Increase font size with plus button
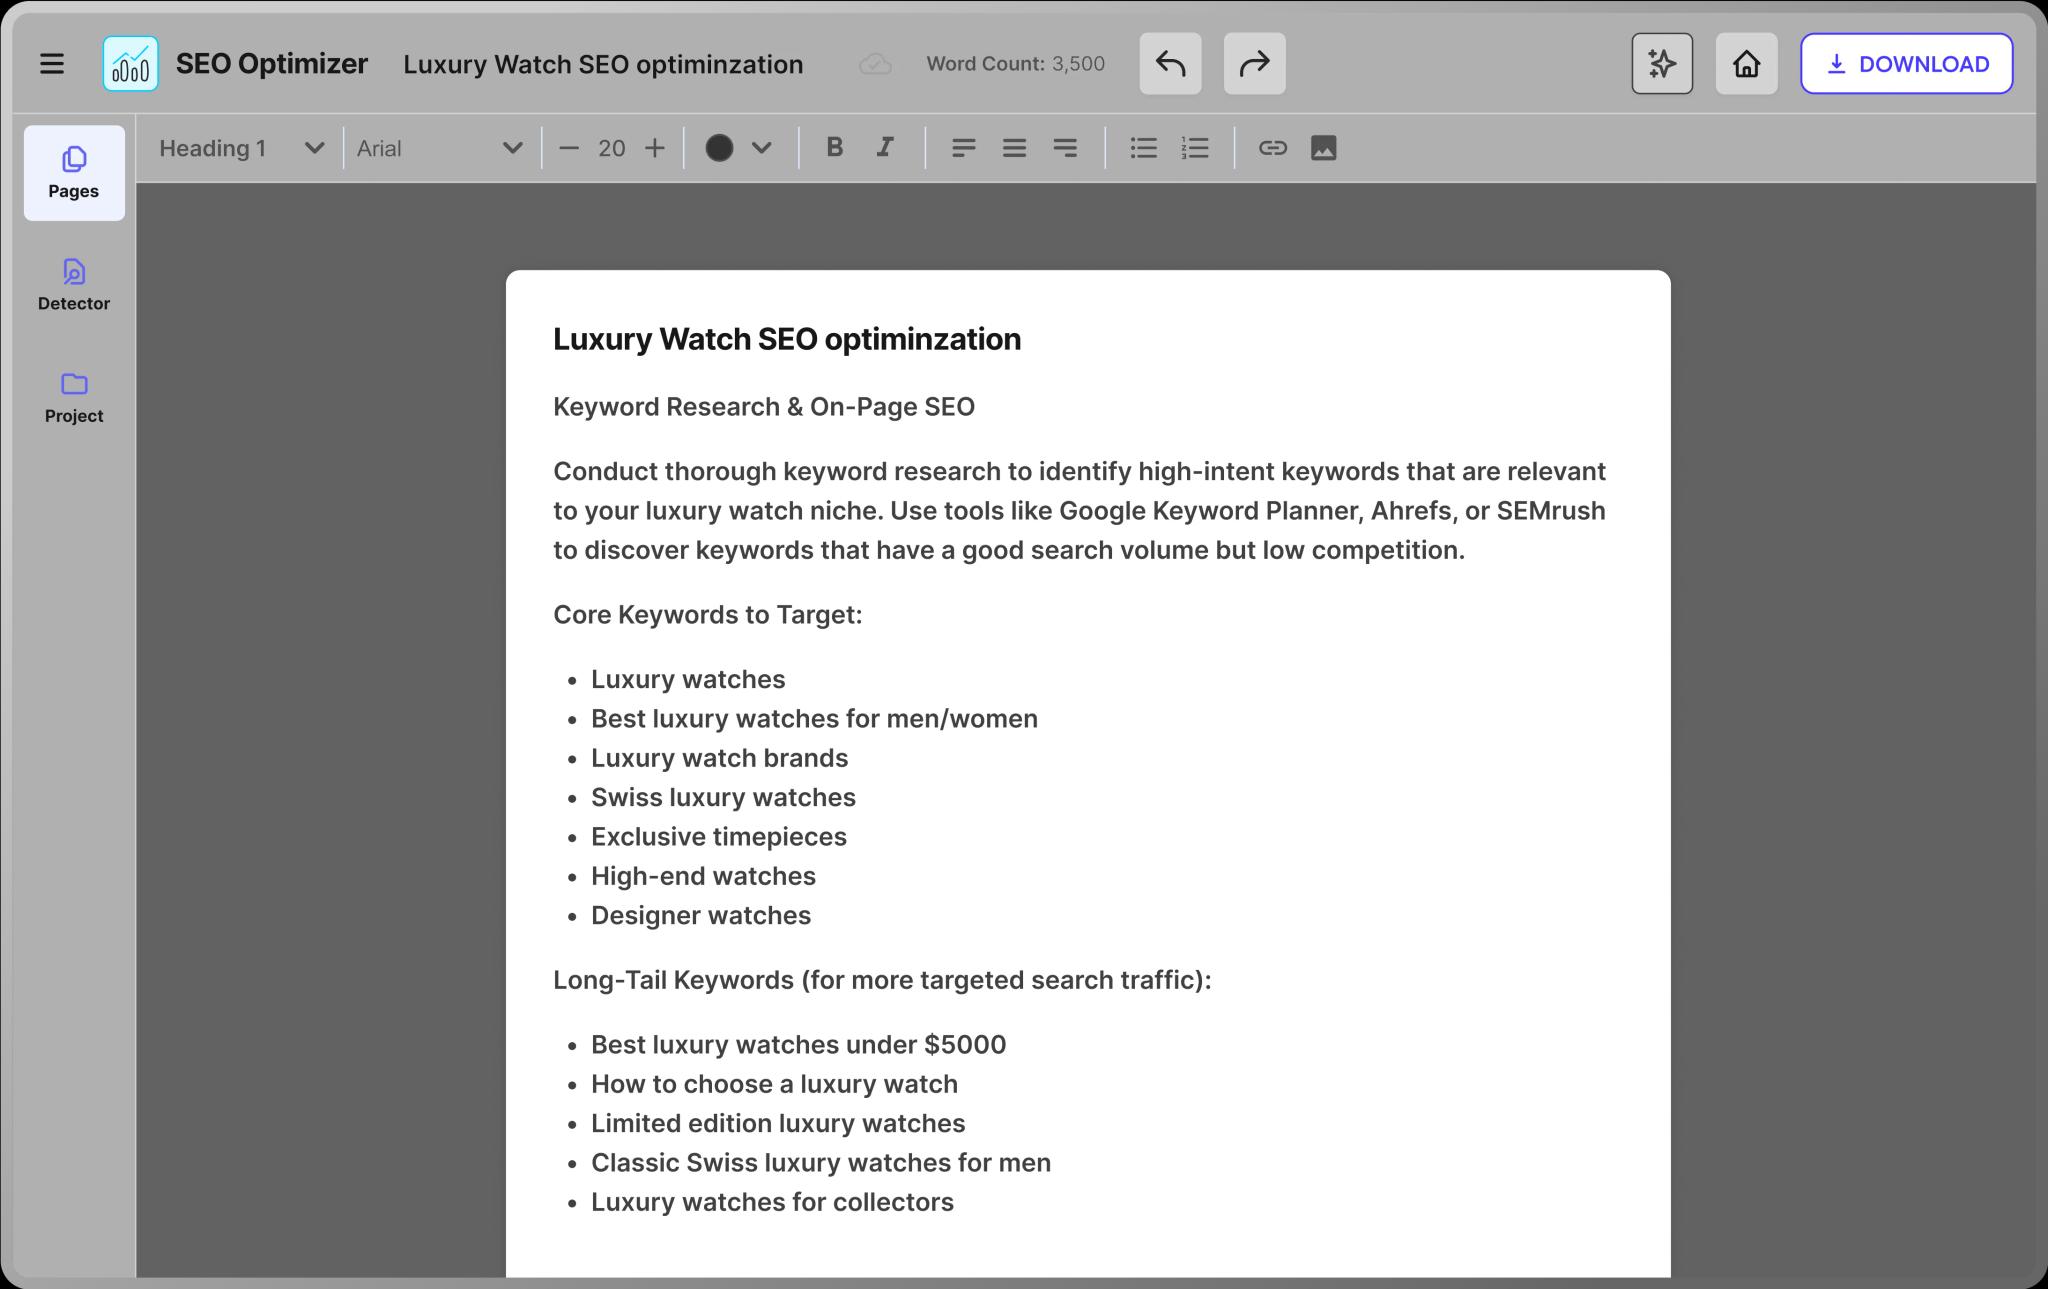Screen dimensions: 2048x1289 [x=655, y=148]
